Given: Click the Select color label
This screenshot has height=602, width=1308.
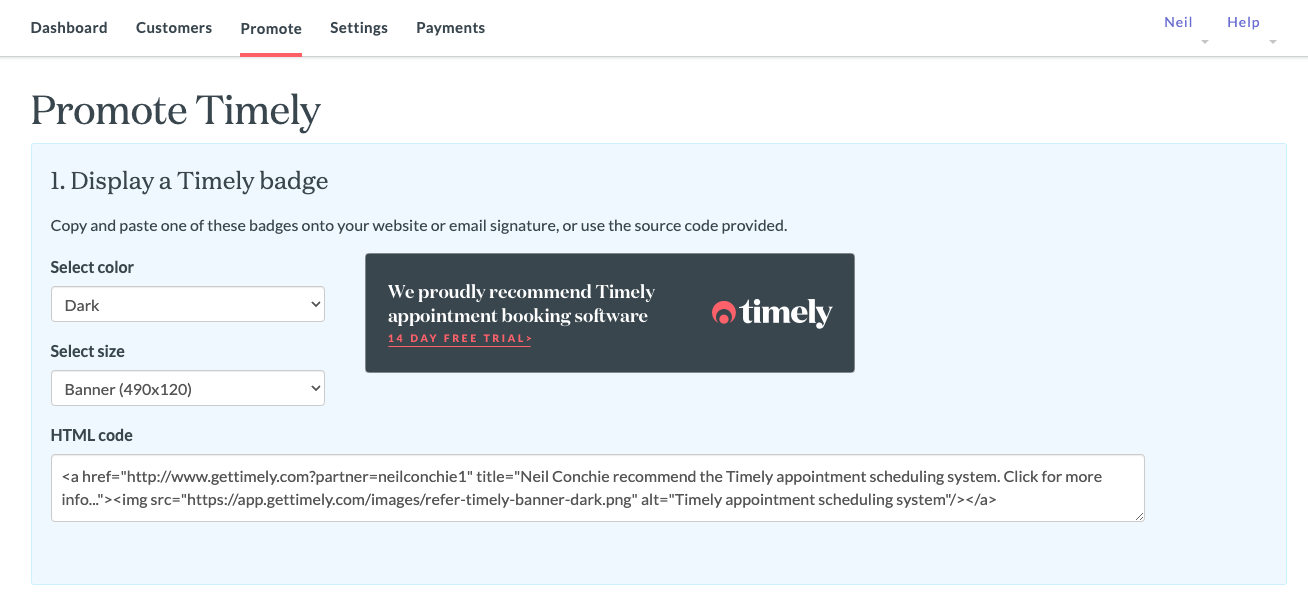Looking at the screenshot, I should [92, 267].
